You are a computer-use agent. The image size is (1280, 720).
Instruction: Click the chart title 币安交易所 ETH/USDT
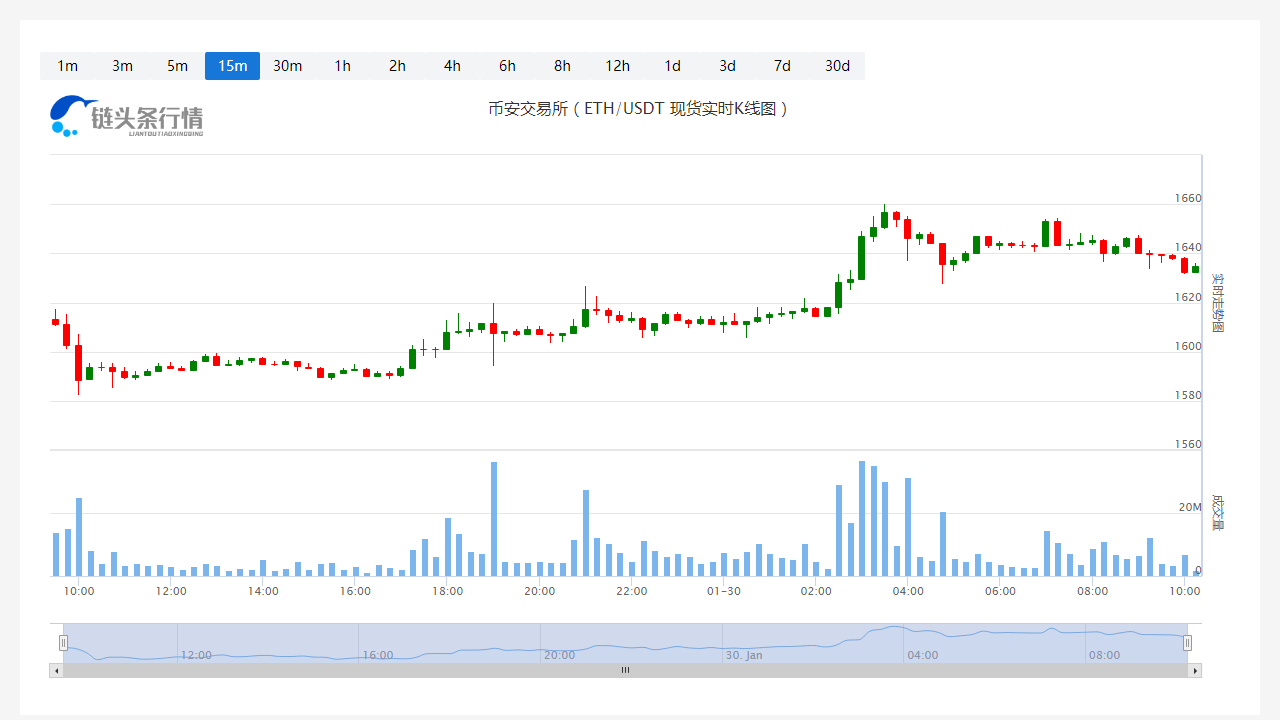638,108
